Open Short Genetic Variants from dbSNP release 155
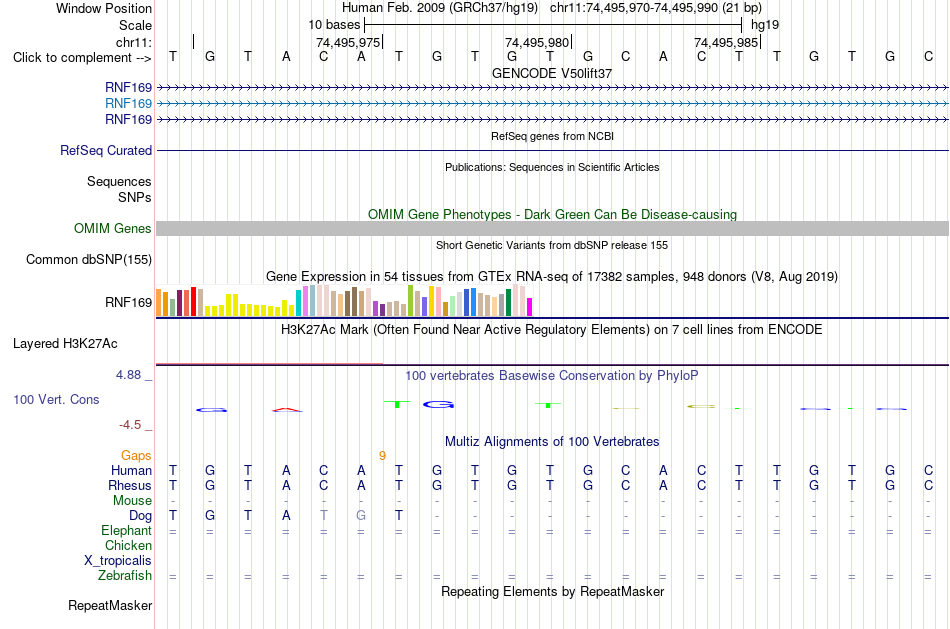This screenshot has width=950, height=629. 552,245
